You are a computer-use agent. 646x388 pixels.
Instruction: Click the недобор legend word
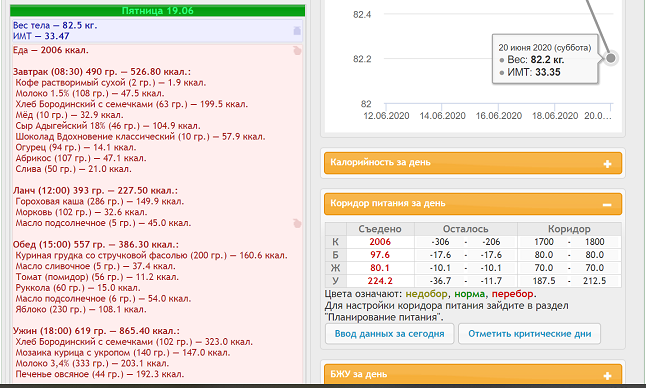[426, 294]
